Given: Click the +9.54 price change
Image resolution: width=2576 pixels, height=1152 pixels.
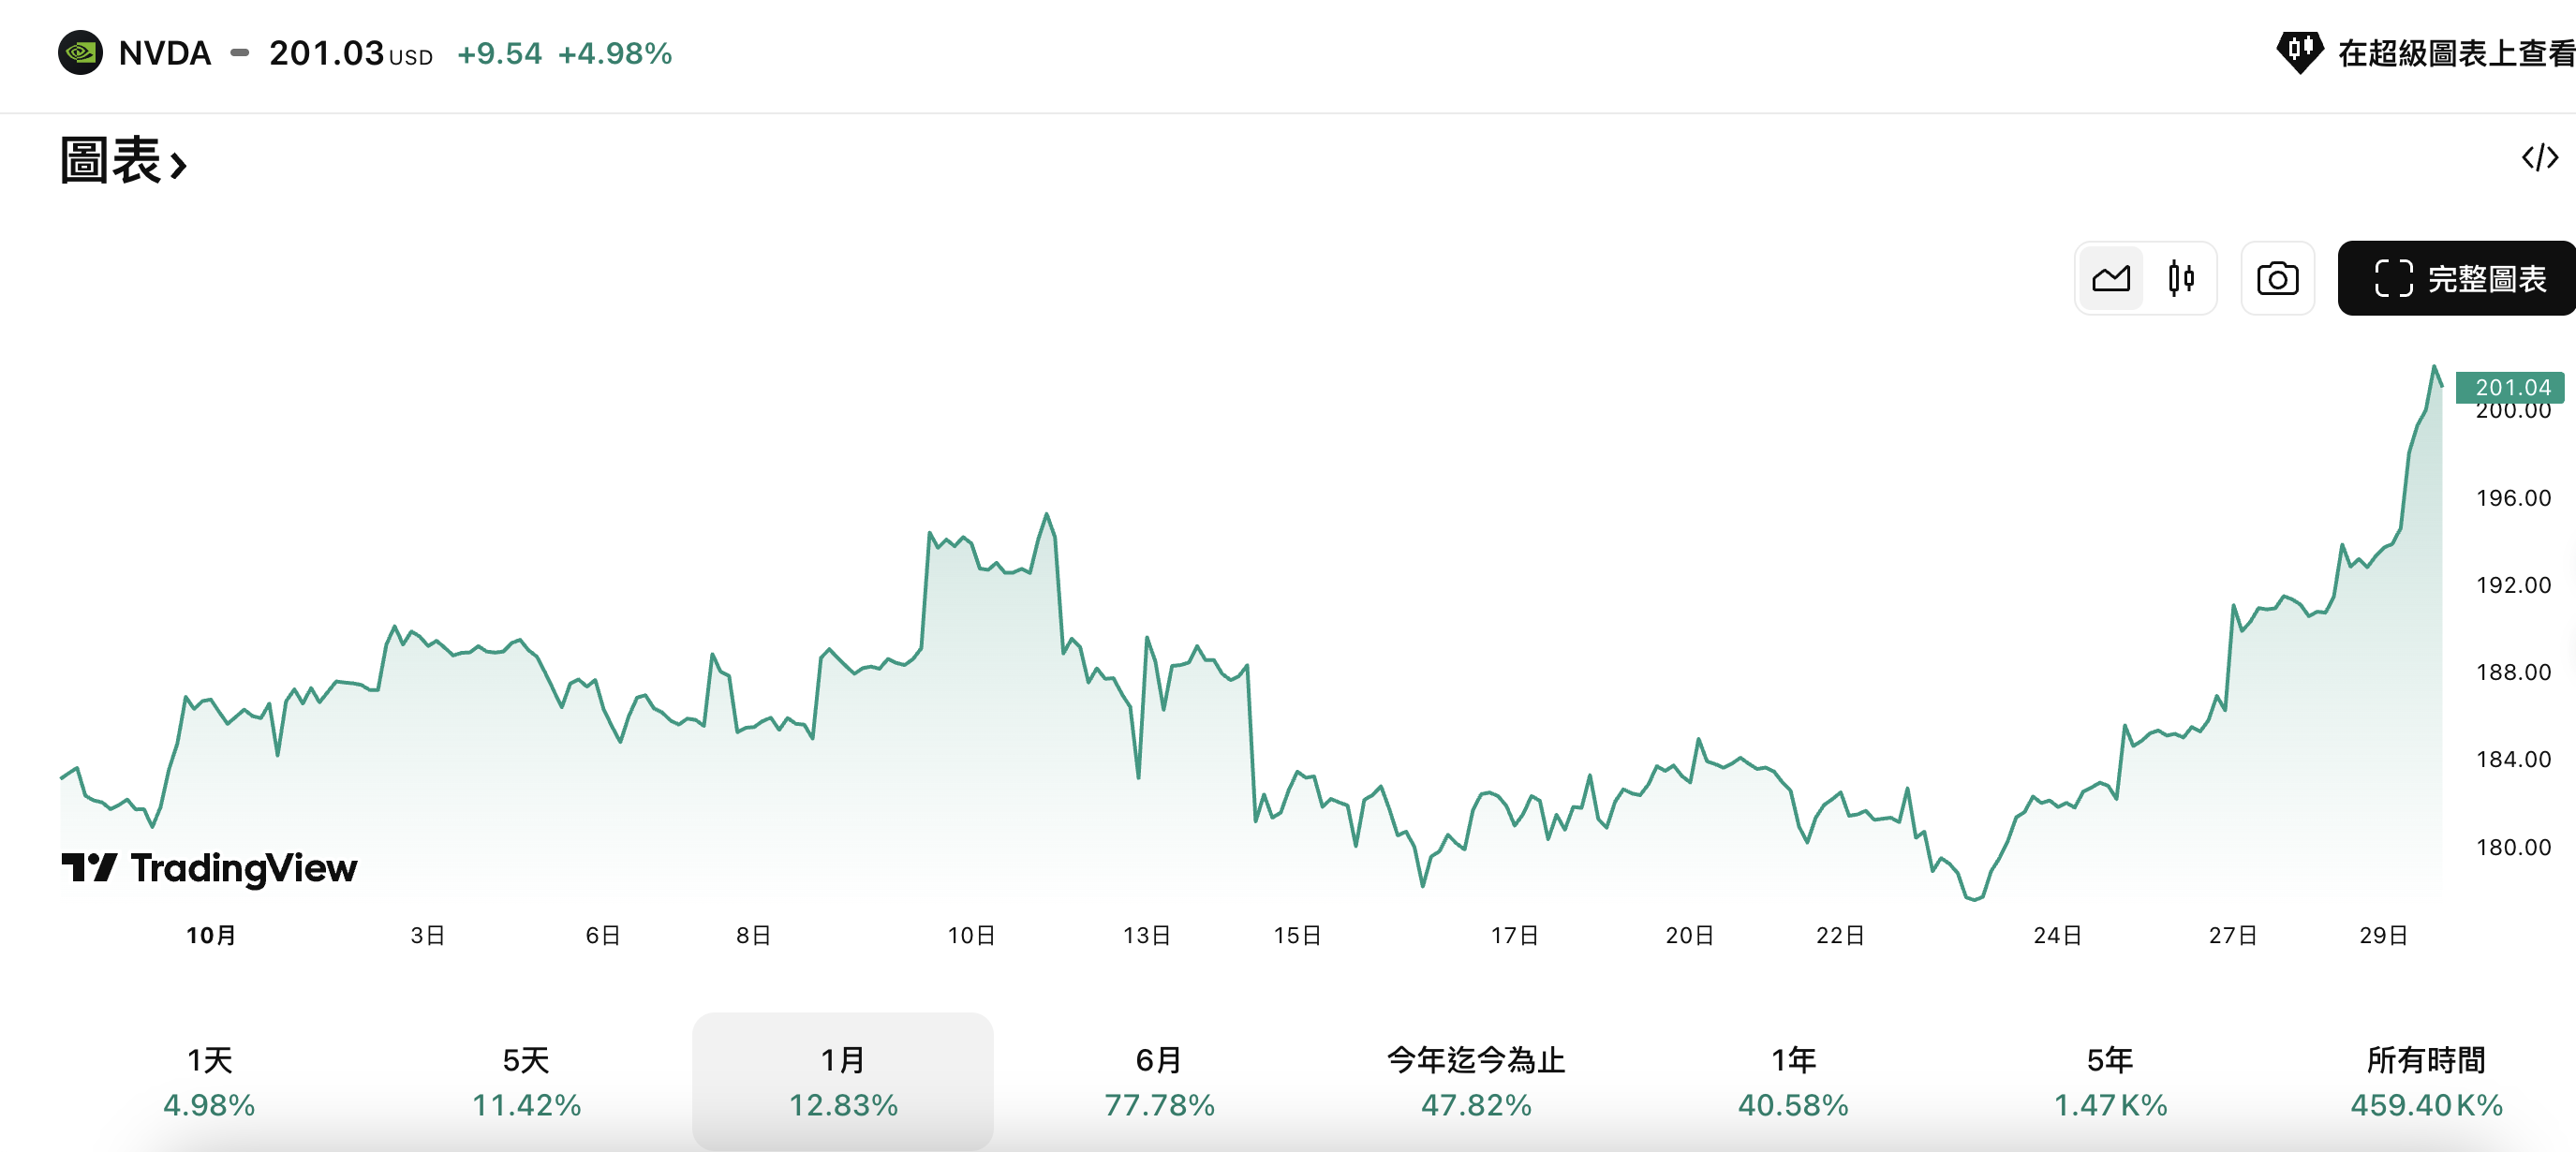Looking at the screenshot, I should tap(499, 54).
